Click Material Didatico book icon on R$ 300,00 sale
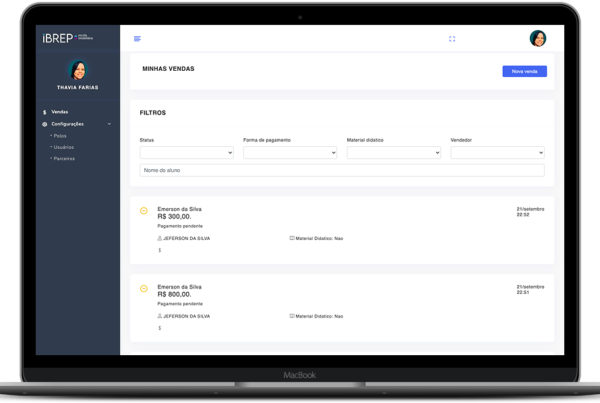 tap(292, 238)
